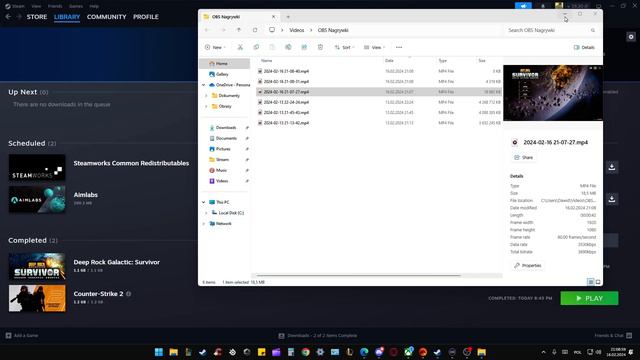
Task: Refresh the OBS Nagrywki folder view
Action: point(255,30)
